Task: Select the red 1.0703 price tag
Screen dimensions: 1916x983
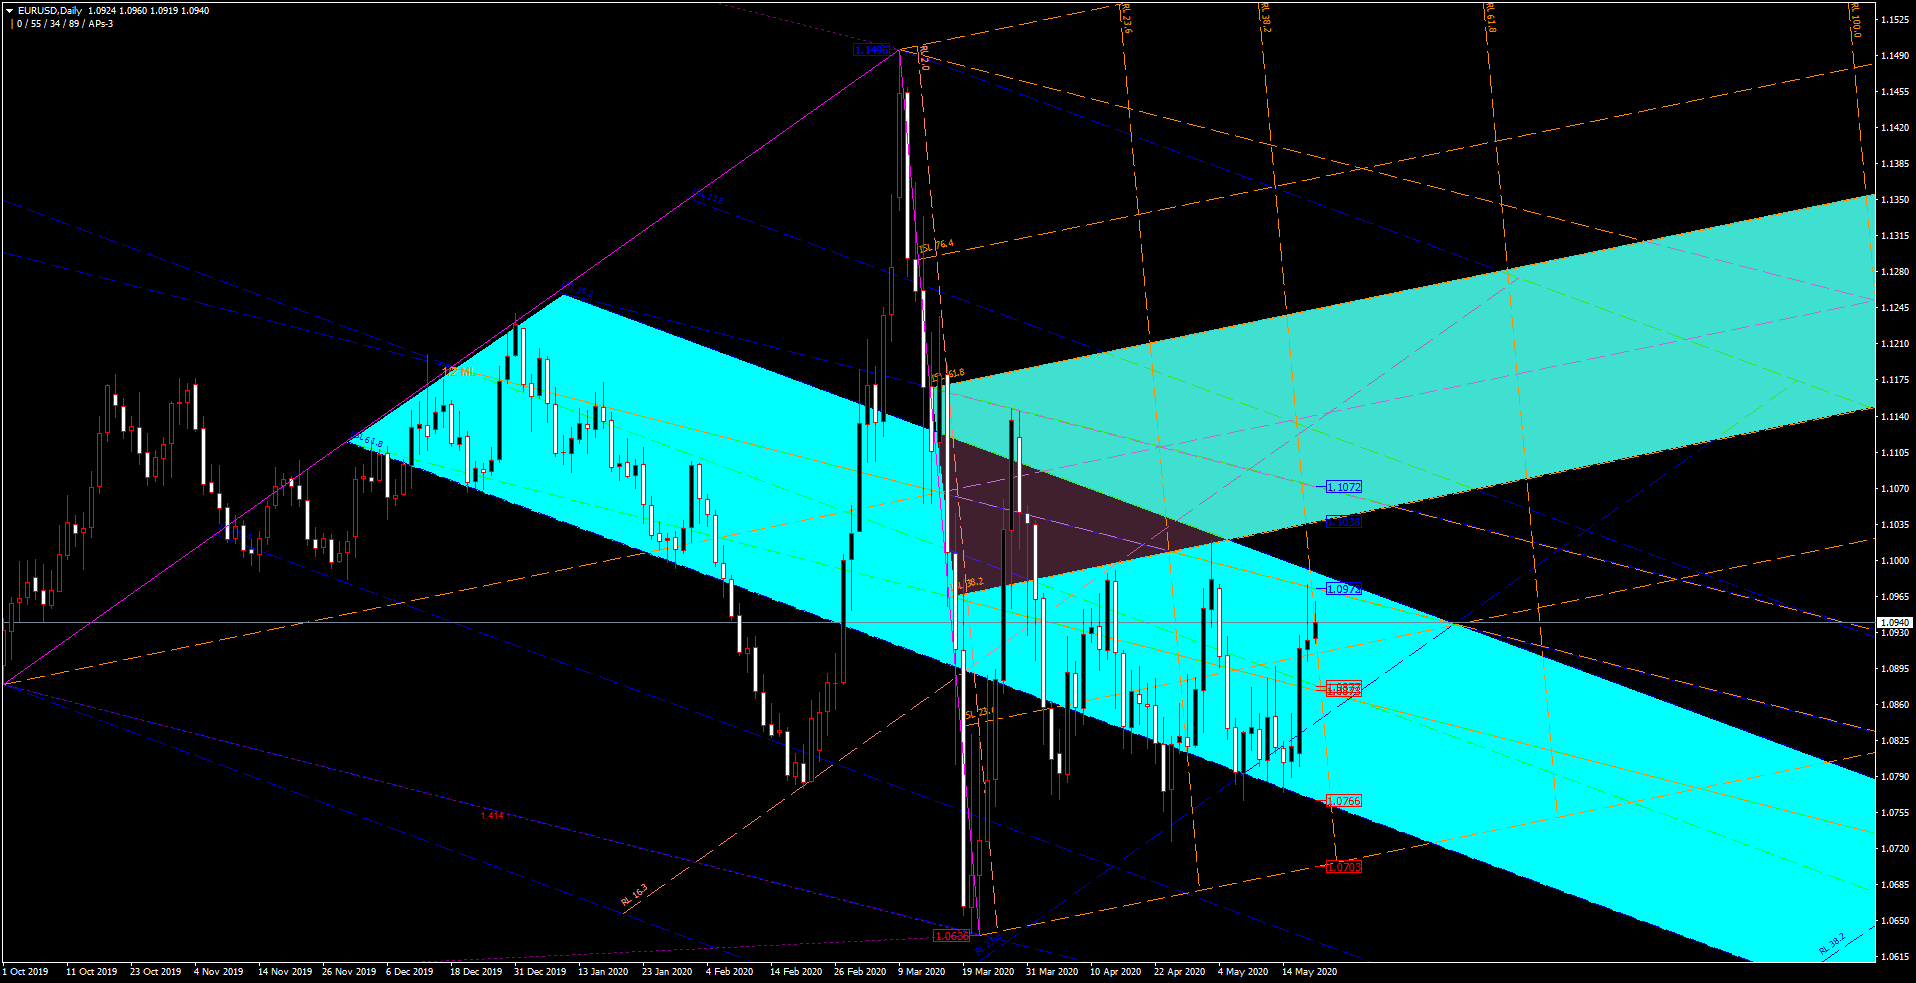Action: 1343,867
